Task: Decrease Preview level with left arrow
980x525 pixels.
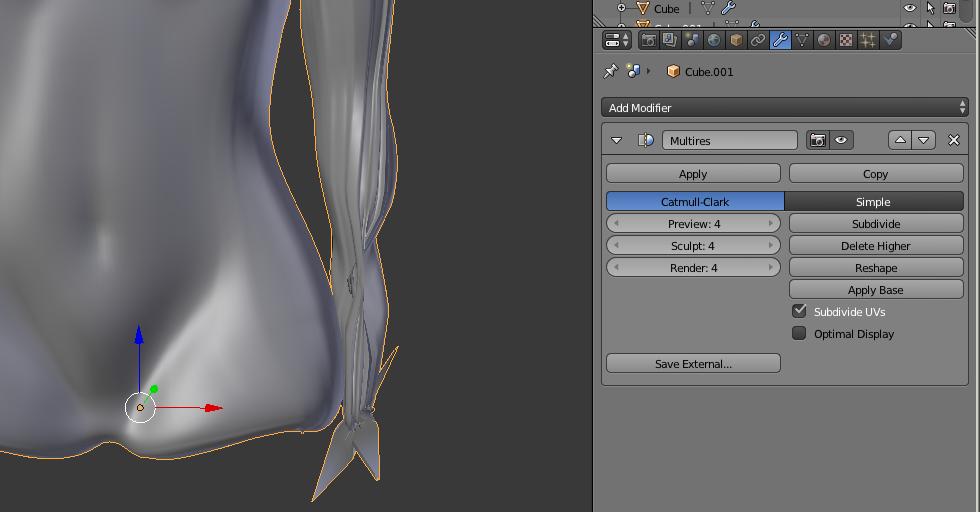Action: coord(616,224)
